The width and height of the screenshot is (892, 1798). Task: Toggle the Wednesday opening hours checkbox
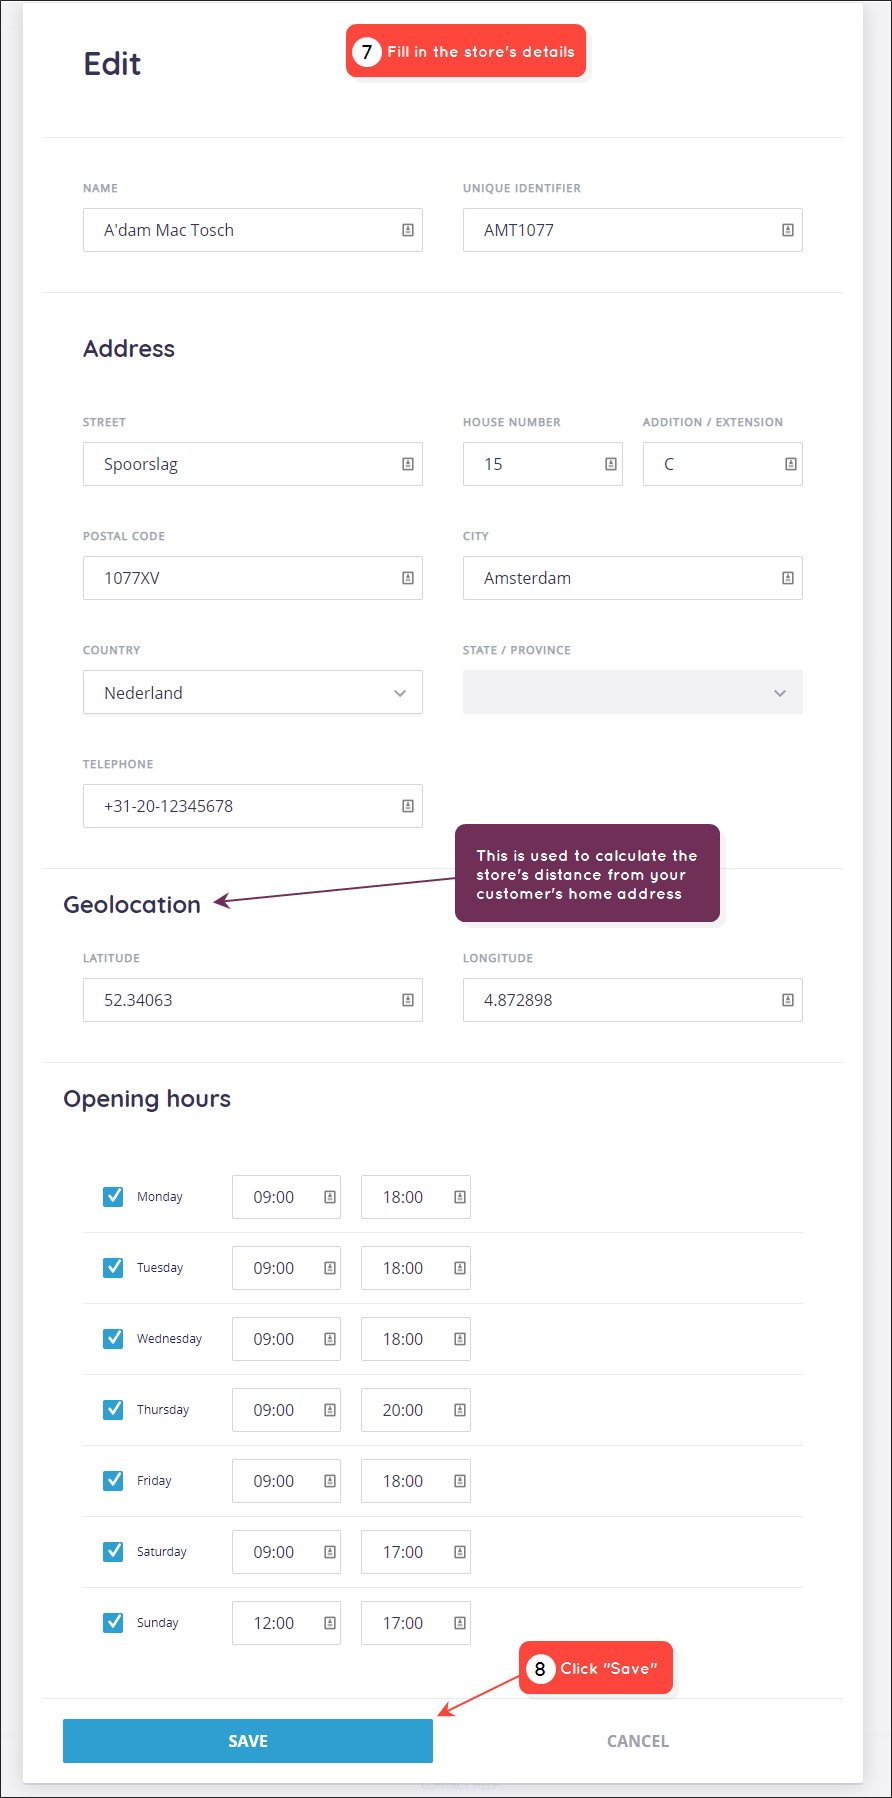[113, 1339]
